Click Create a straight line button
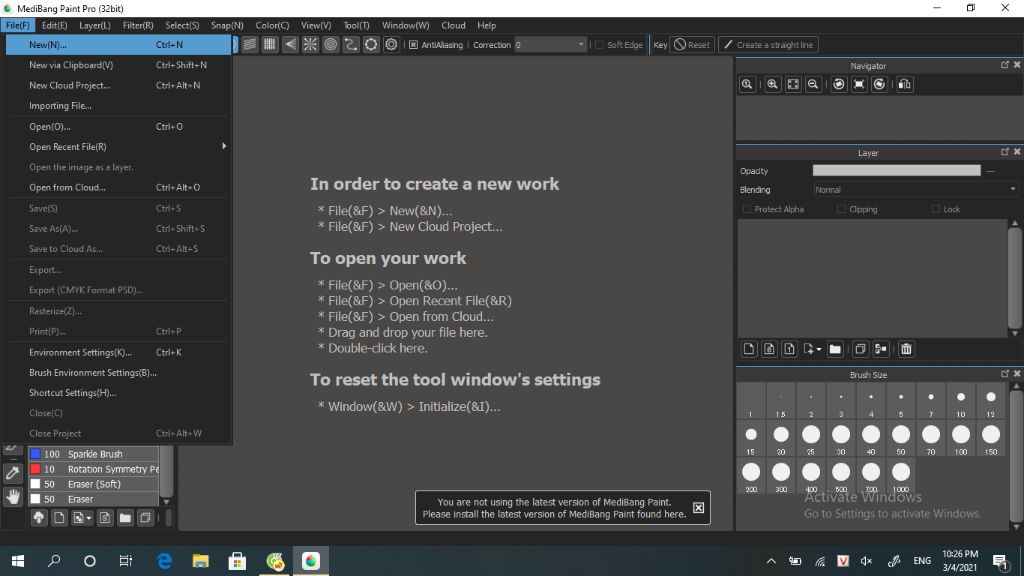 pos(769,44)
